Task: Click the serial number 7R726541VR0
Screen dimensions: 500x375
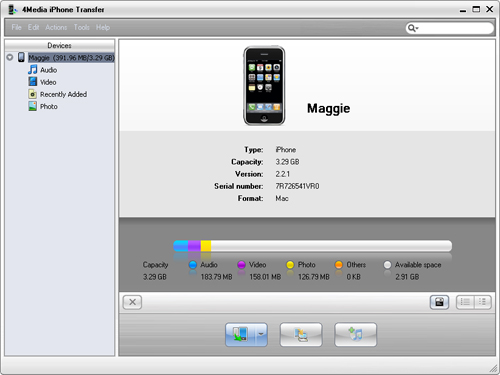Action: pyautogui.click(x=297, y=186)
